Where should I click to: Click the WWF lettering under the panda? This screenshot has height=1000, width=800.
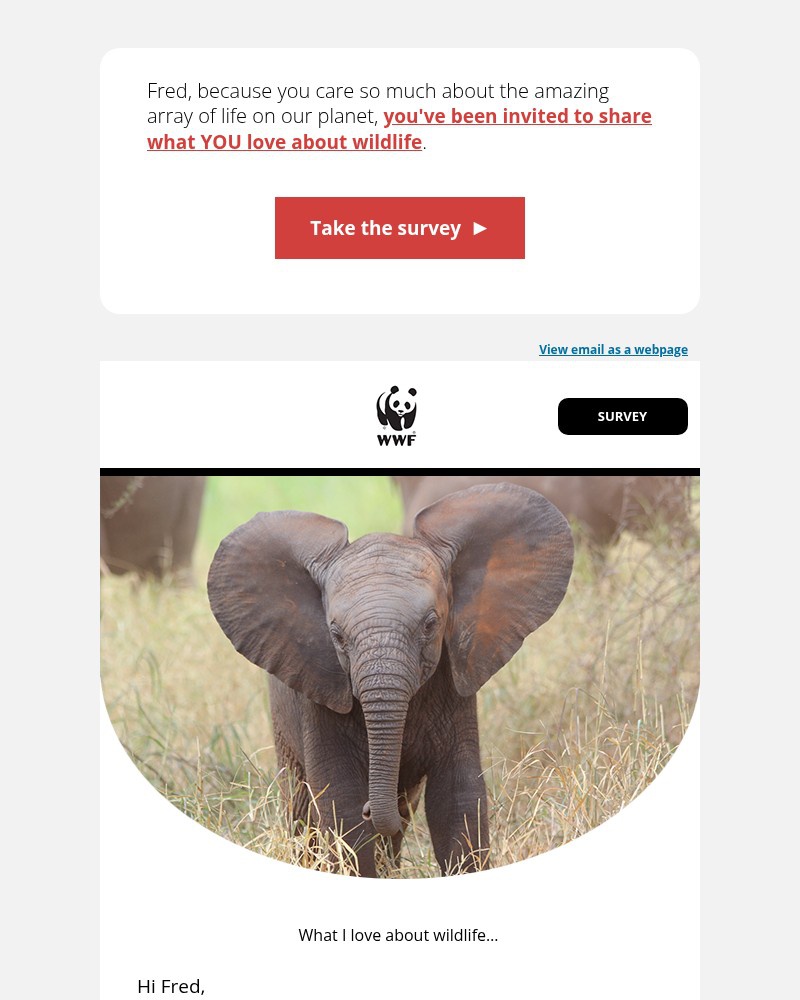[396, 440]
